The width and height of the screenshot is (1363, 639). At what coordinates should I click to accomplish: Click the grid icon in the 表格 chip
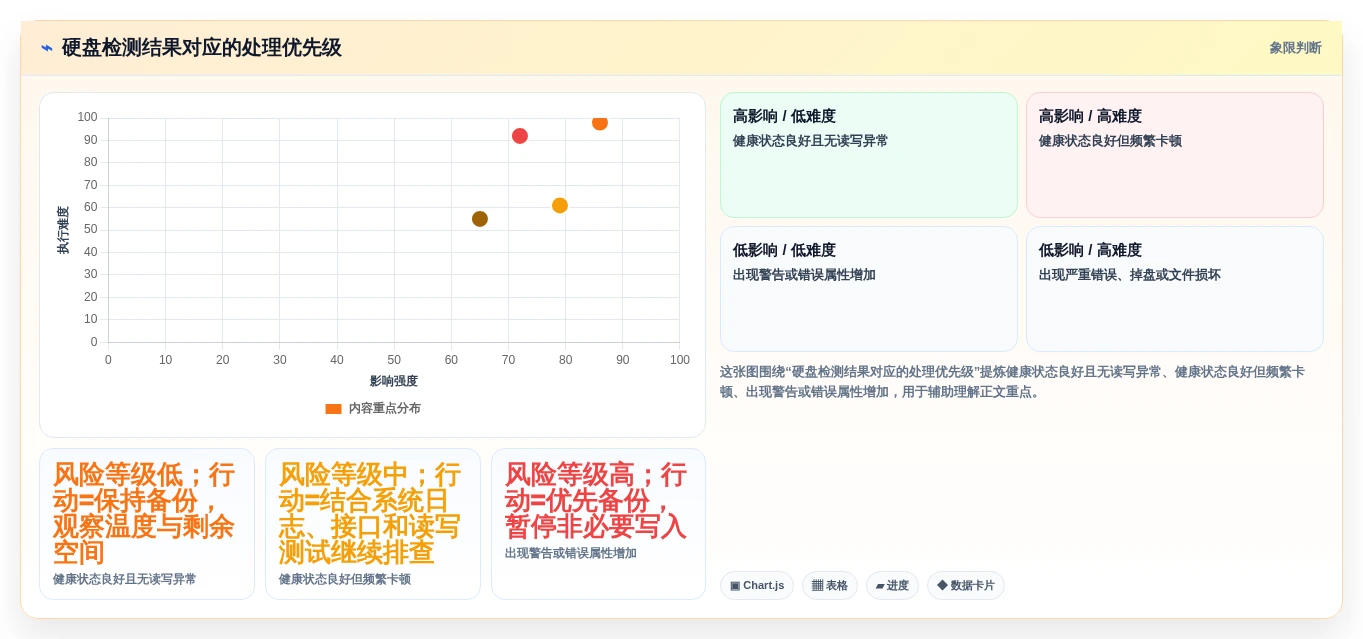point(817,585)
